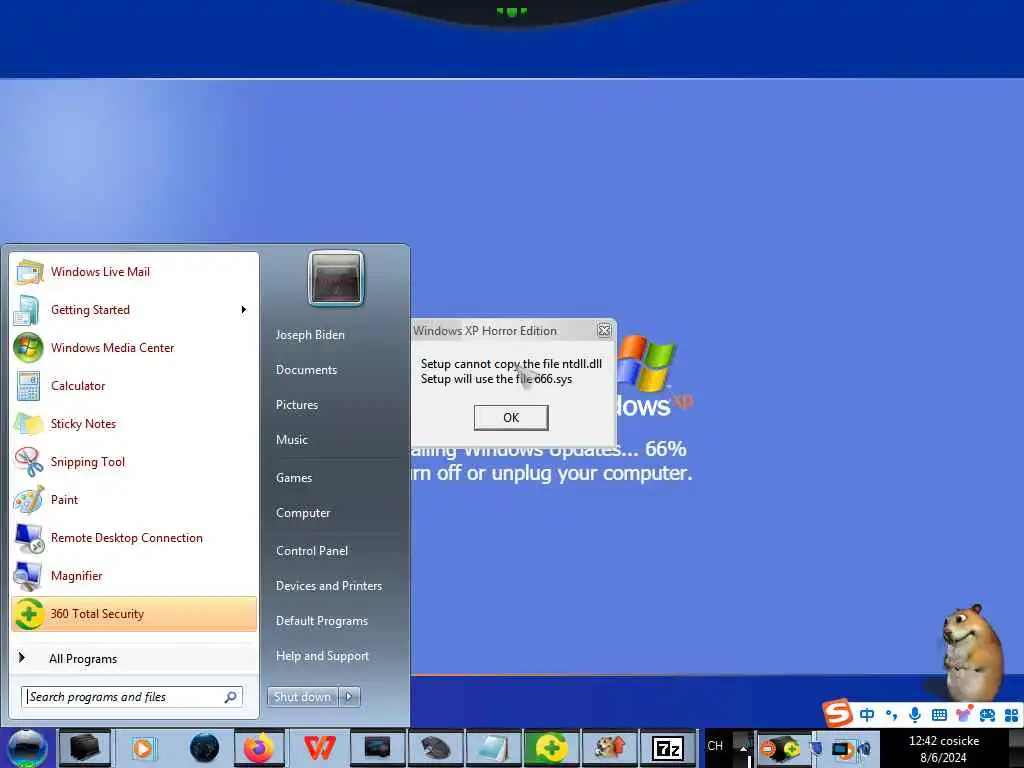Click the CH language indicator
The width and height of the screenshot is (1024, 768).
pyautogui.click(x=715, y=745)
